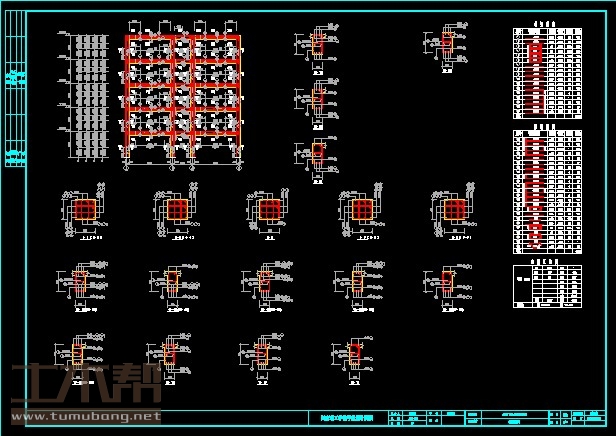Select the last beam section in bottom row
This screenshot has height=436, width=616.
(355, 356)
